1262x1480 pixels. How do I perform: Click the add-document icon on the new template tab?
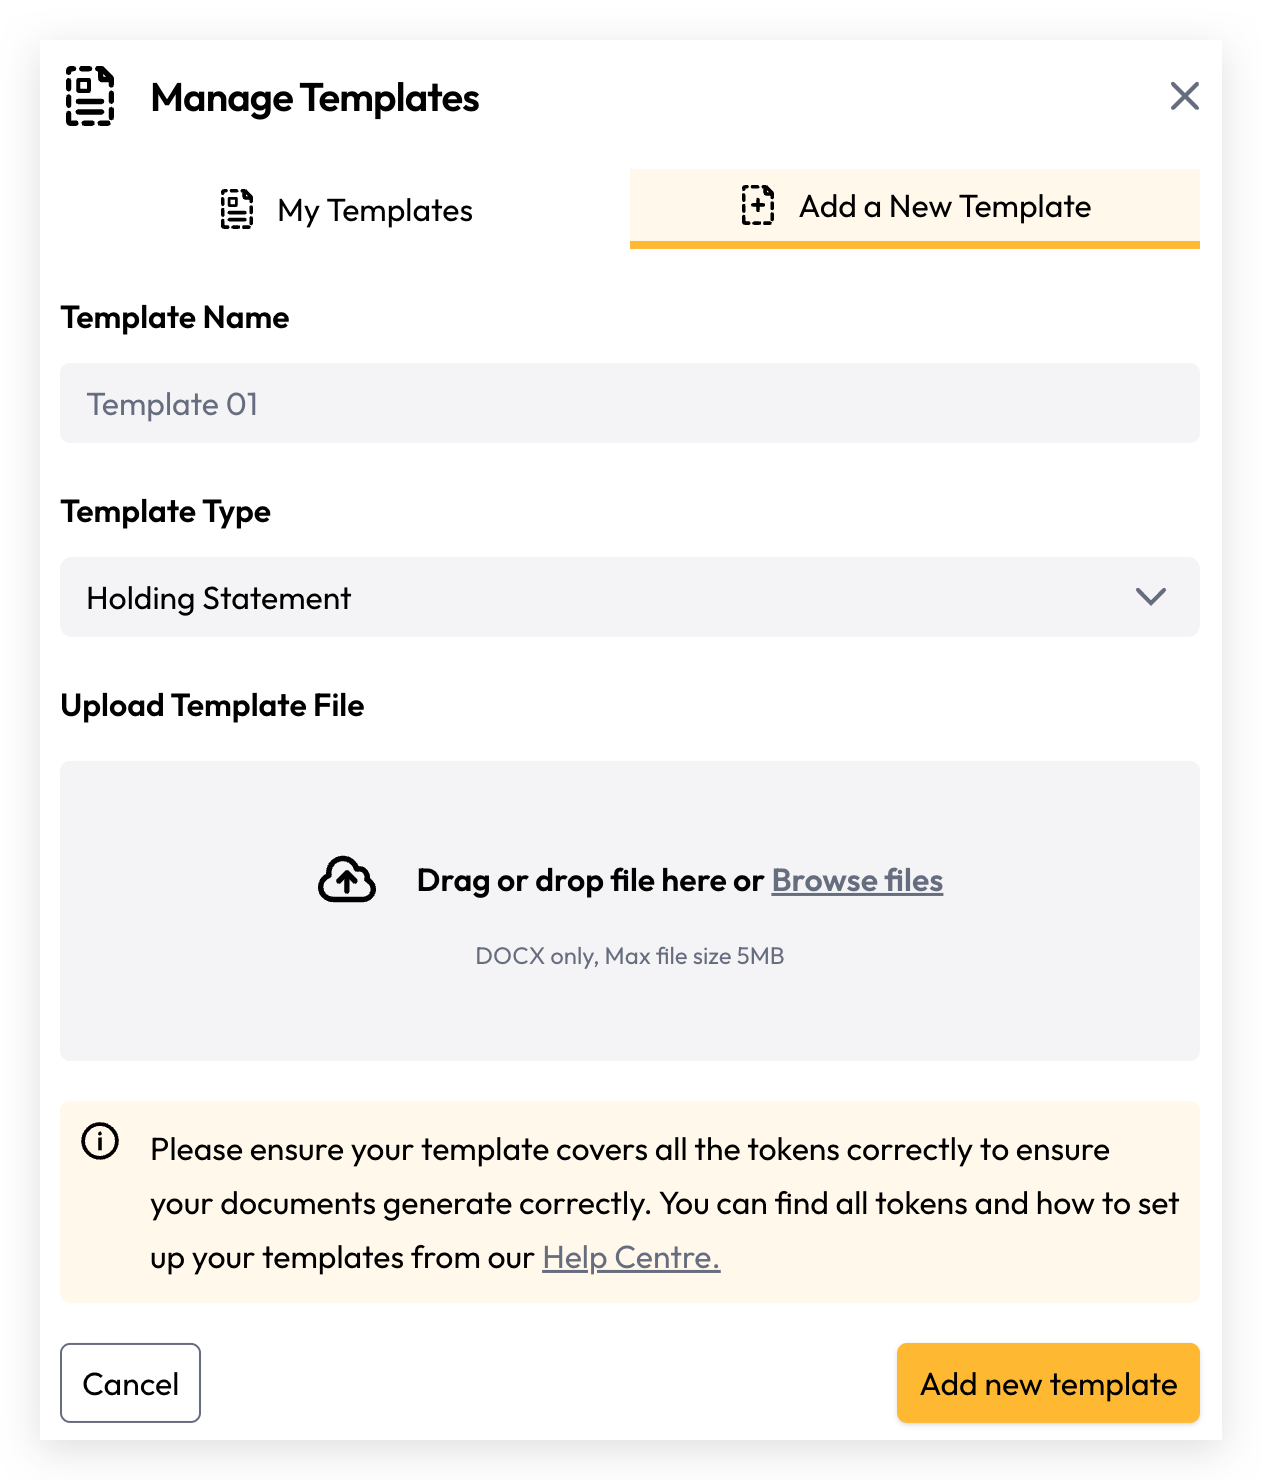(x=758, y=205)
